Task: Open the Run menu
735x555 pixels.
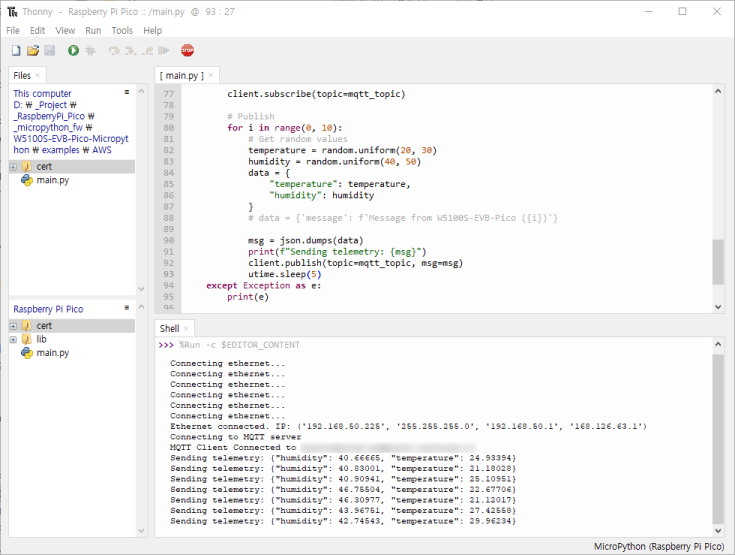Action: [x=93, y=30]
